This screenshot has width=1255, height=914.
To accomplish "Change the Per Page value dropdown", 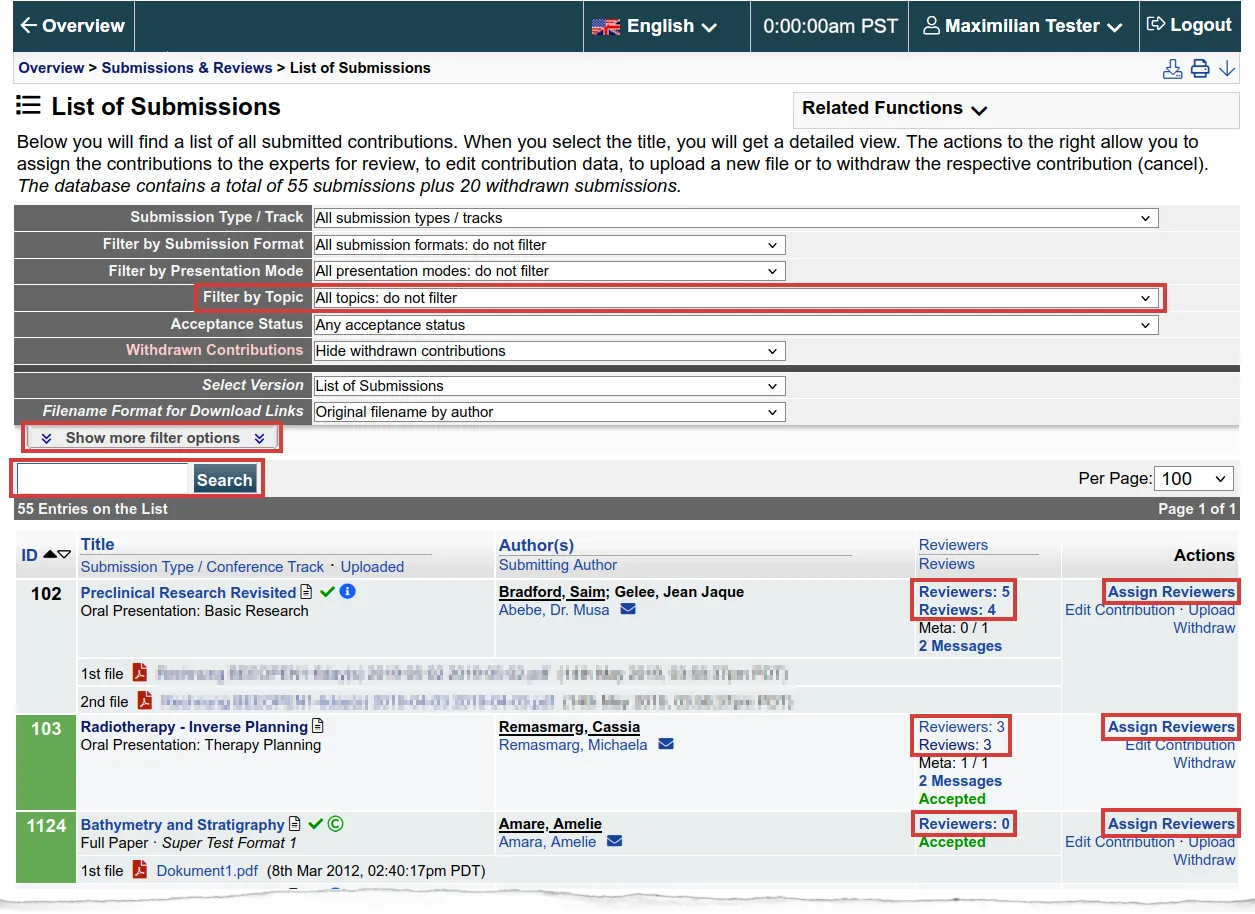I will point(1195,479).
